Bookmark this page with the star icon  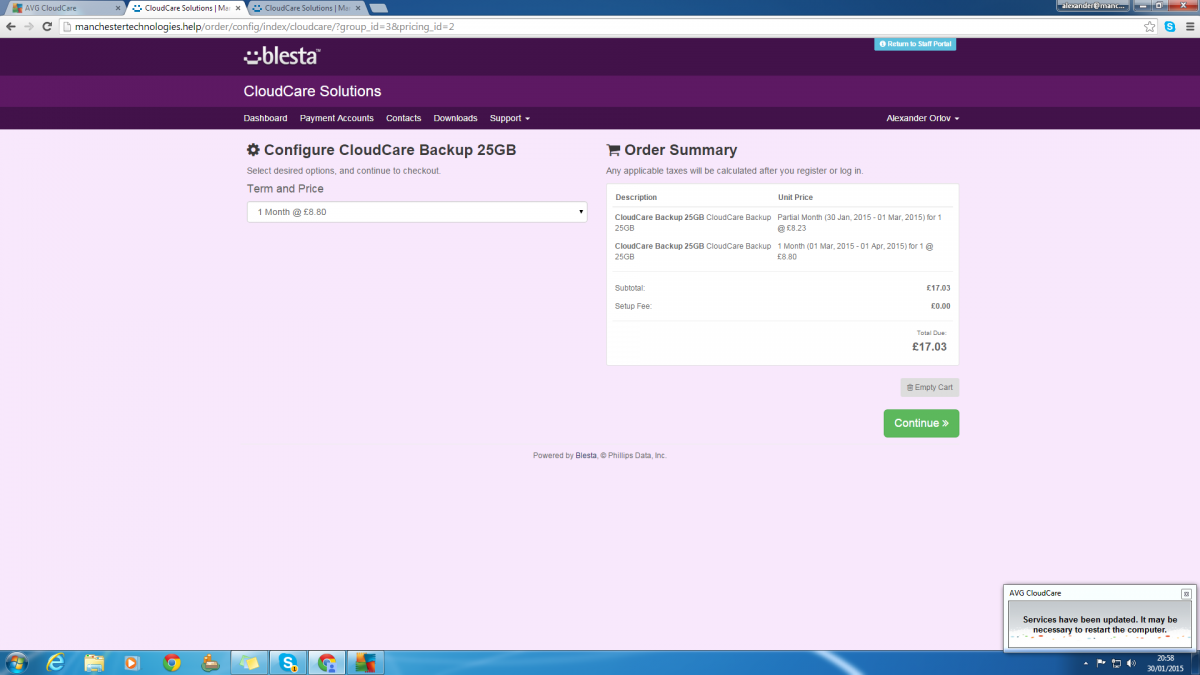[1150, 26]
